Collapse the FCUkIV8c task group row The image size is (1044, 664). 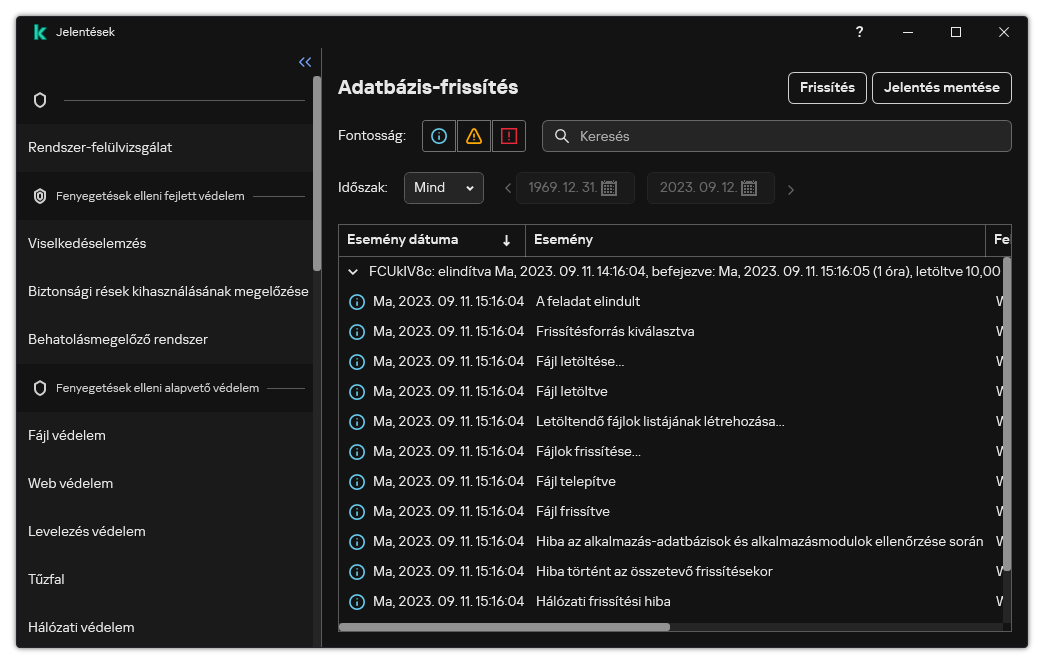coord(352,271)
